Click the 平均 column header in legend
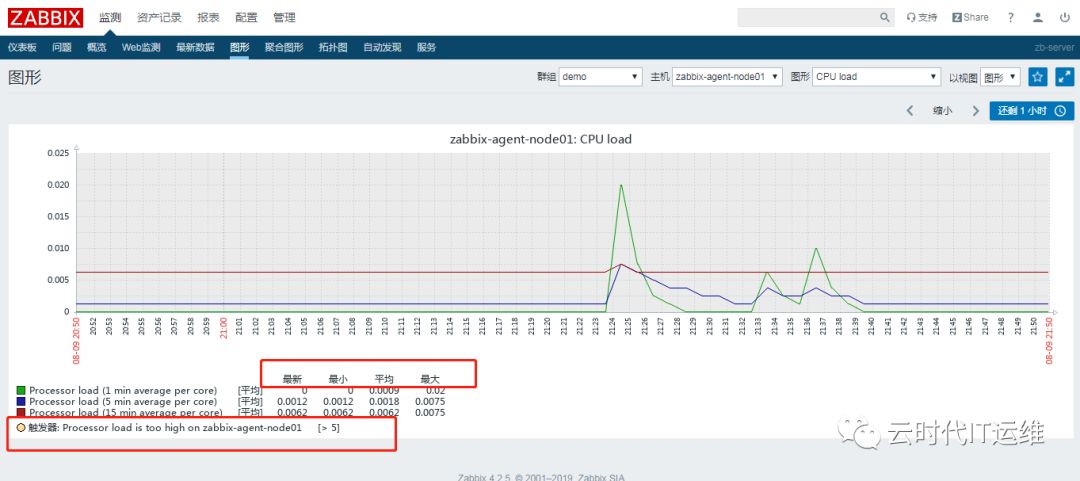The width and height of the screenshot is (1080, 481). coord(384,379)
